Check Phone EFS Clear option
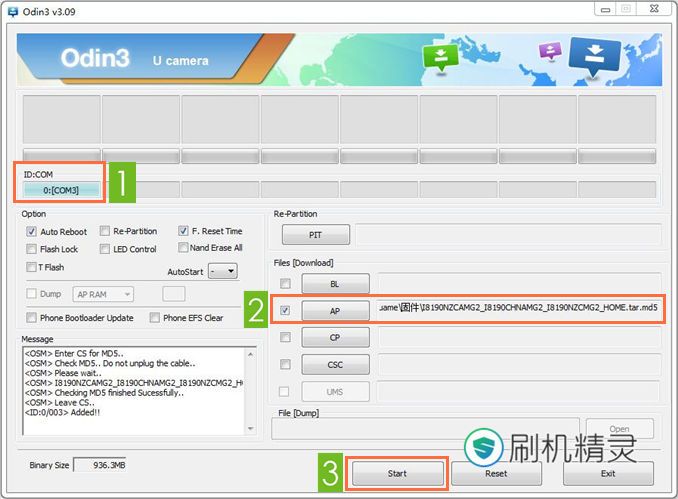This screenshot has height=499, width=678. pos(154,318)
